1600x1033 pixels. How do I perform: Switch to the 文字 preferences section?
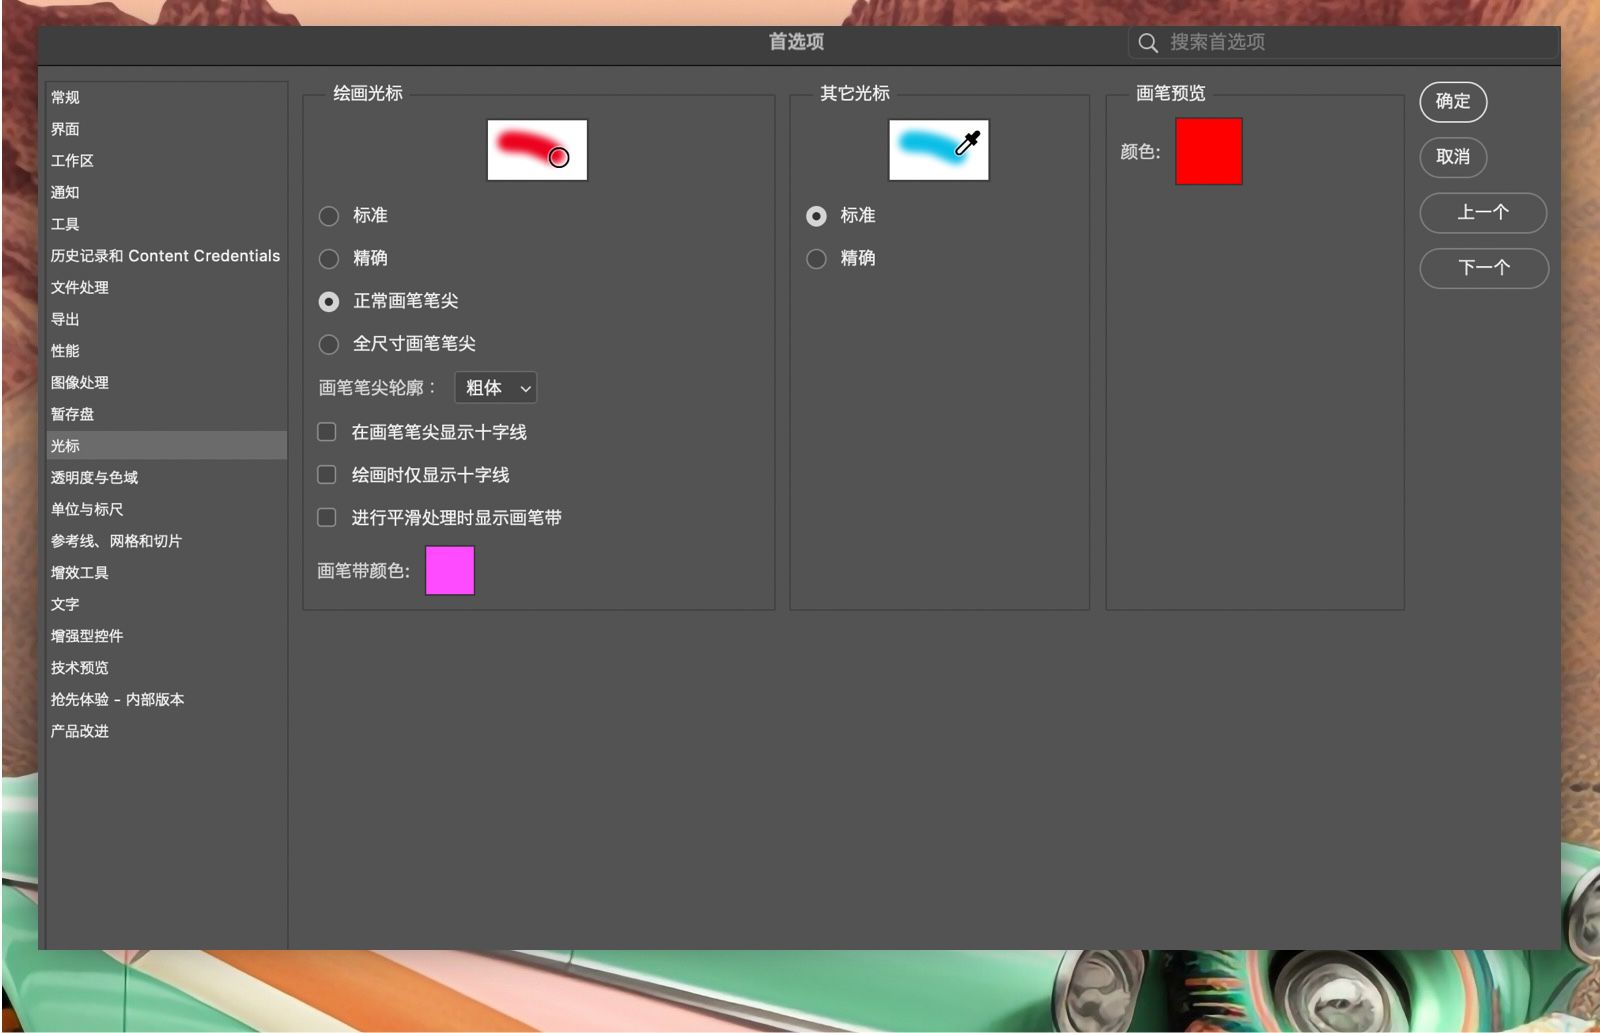64,604
